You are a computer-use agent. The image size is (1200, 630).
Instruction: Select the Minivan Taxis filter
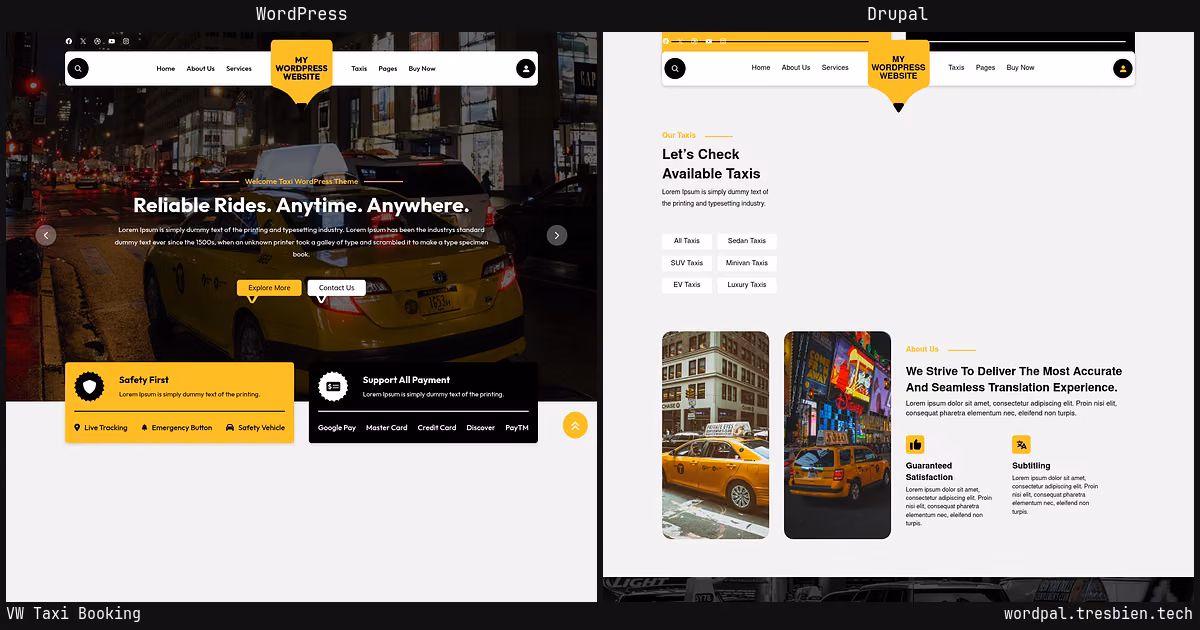747,263
